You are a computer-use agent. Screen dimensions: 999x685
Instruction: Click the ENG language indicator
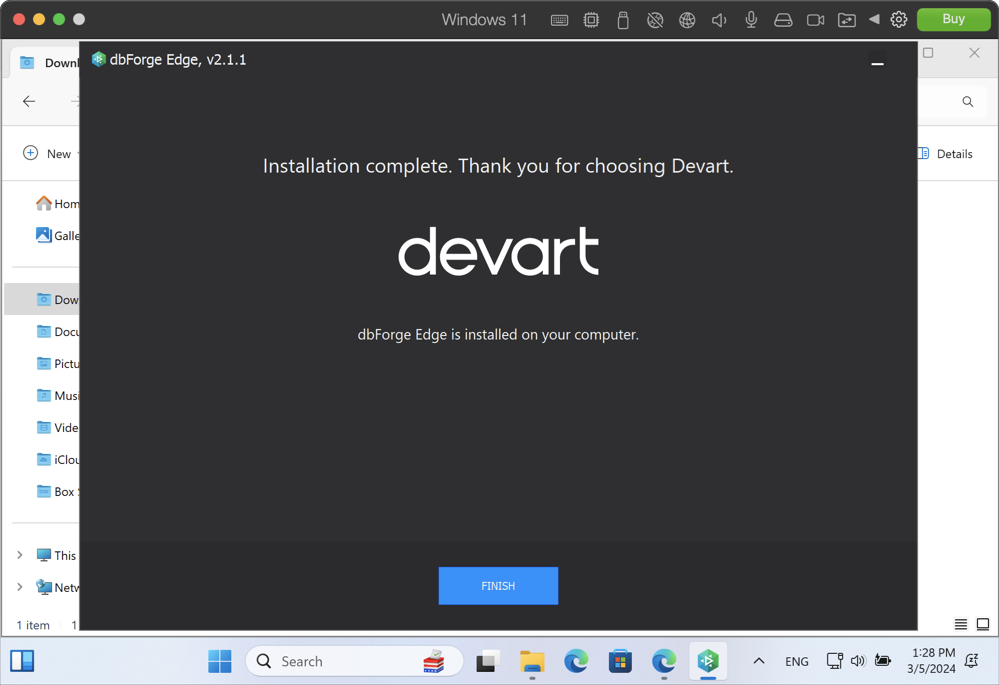[x=796, y=661]
